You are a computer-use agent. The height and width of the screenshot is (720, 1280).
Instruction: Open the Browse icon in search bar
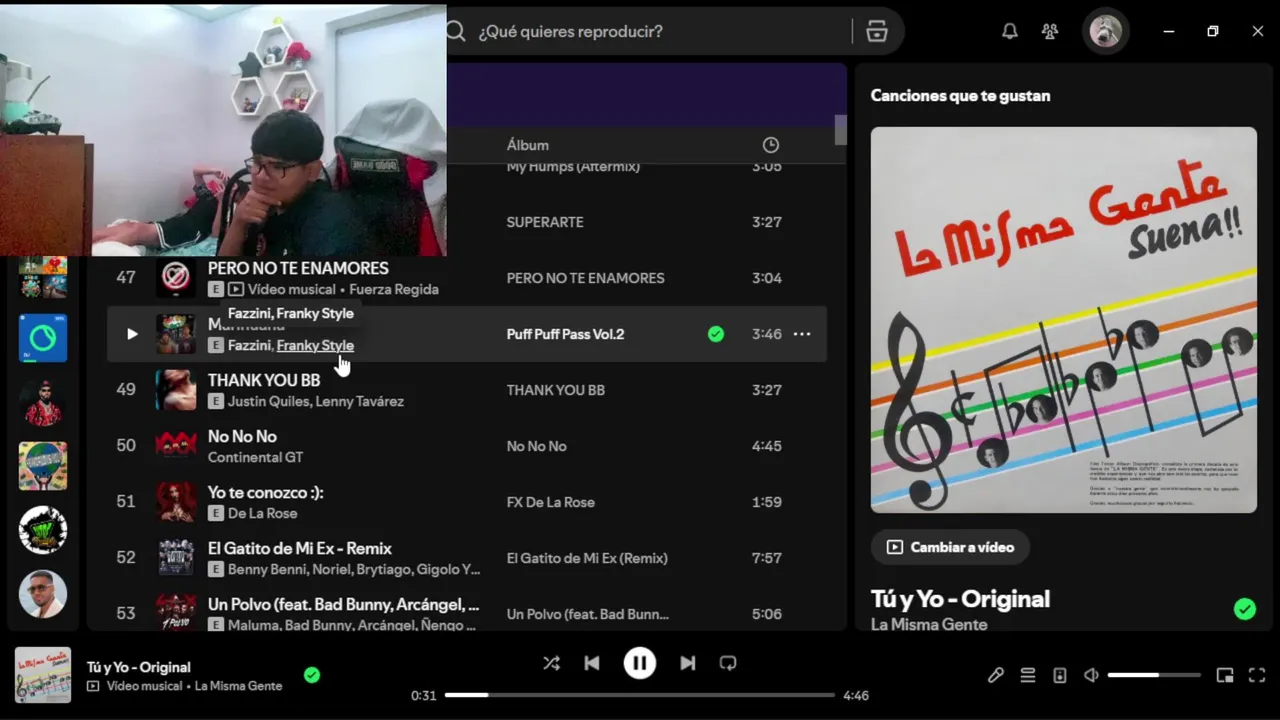[x=877, y=31]
